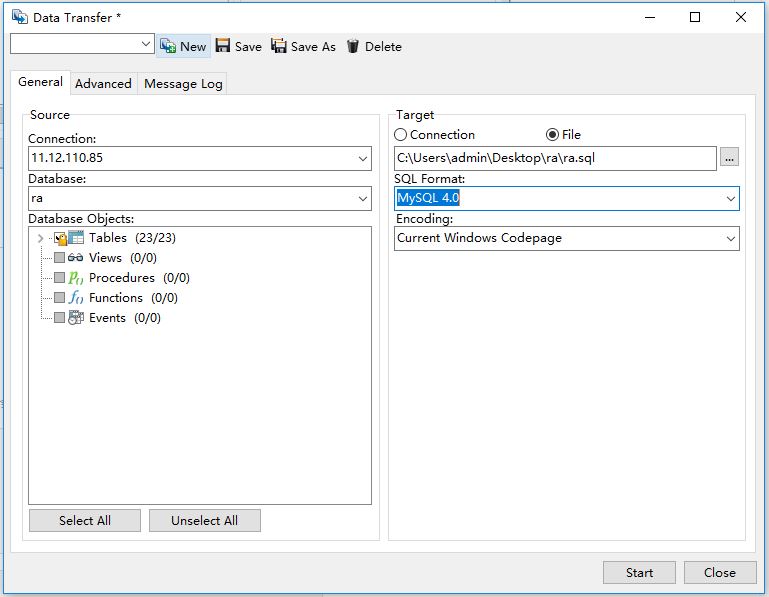This screenshot has height=597, width=769.
Task: Click the New profile toolbar icon
Action: (x=168, y=46)
